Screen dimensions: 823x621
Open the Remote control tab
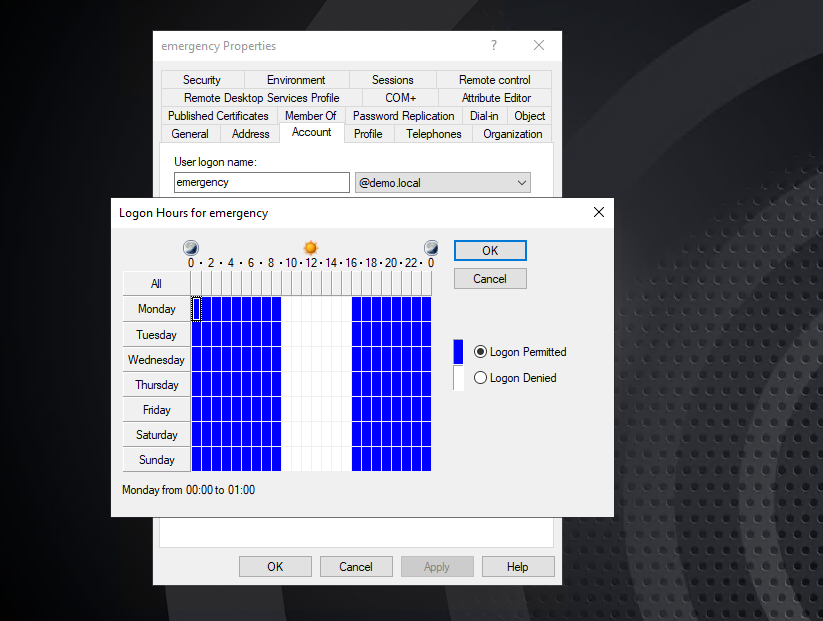pyautogui.click(x=494, y=80)
